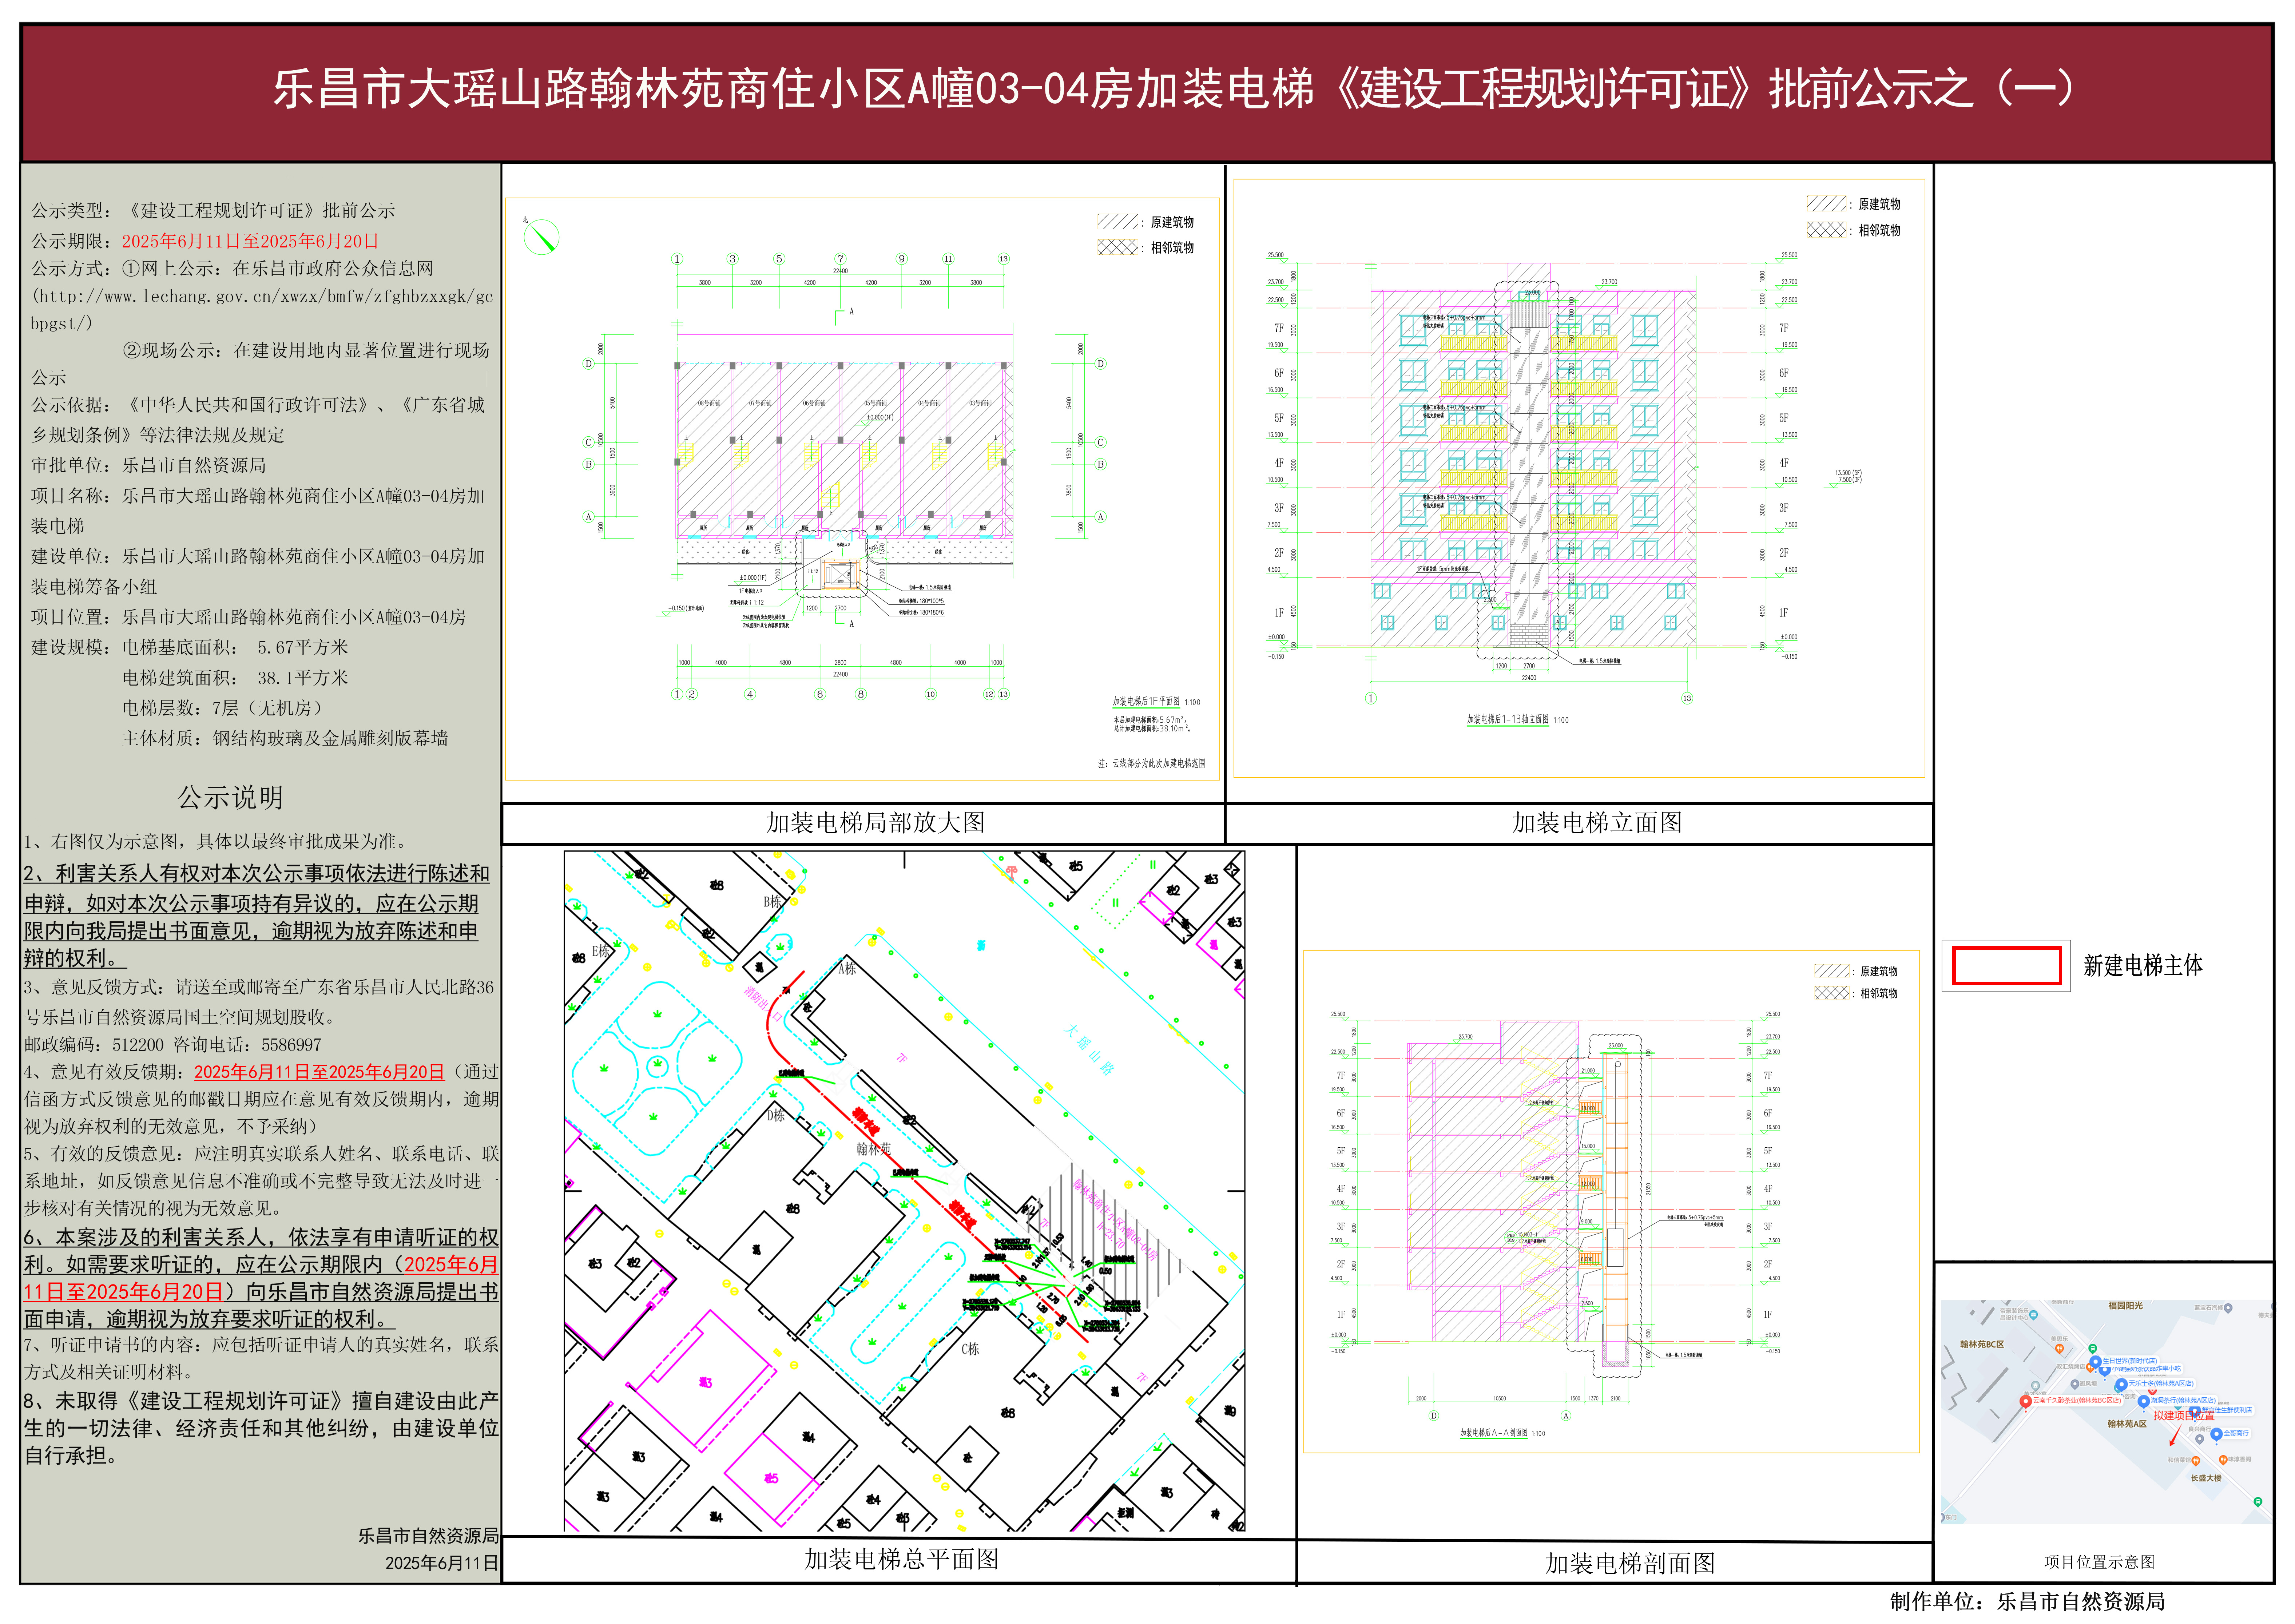Click the red 拟建项目位置 marker on location map

click(2184, 1415)
